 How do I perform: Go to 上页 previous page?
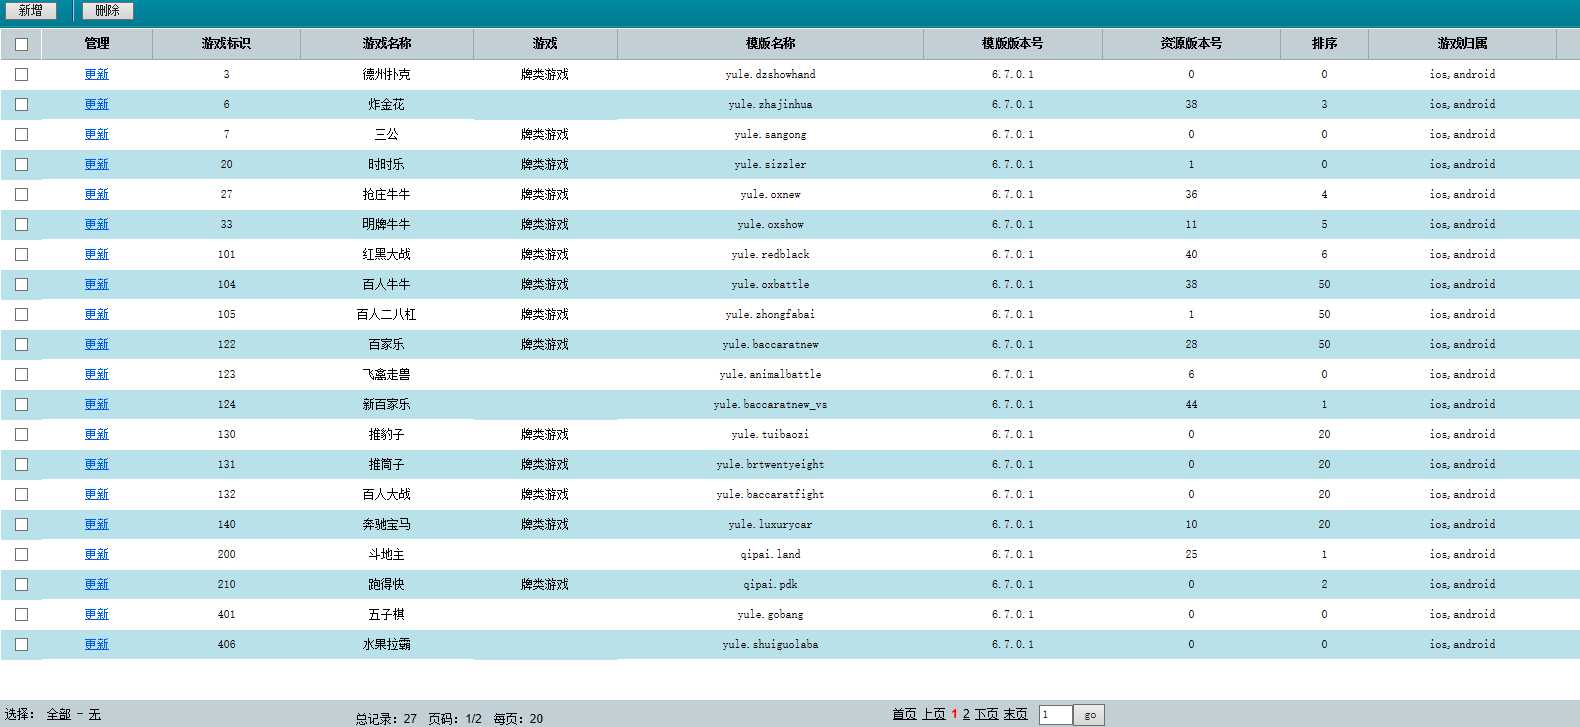tap(934, 714)
